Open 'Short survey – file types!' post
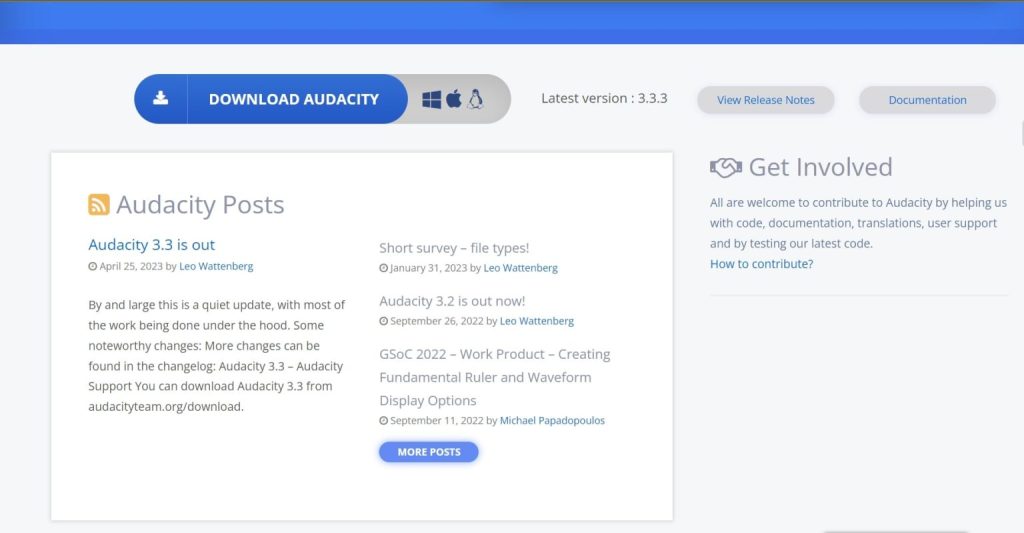Screen dimensions: 1024x533 454,248
